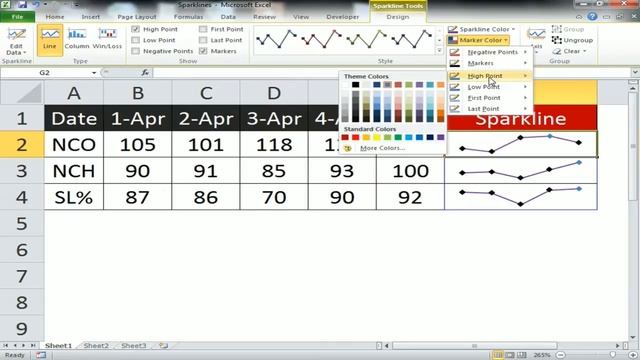Select column B header
This screenshot has height=360, width=640.
138,93
